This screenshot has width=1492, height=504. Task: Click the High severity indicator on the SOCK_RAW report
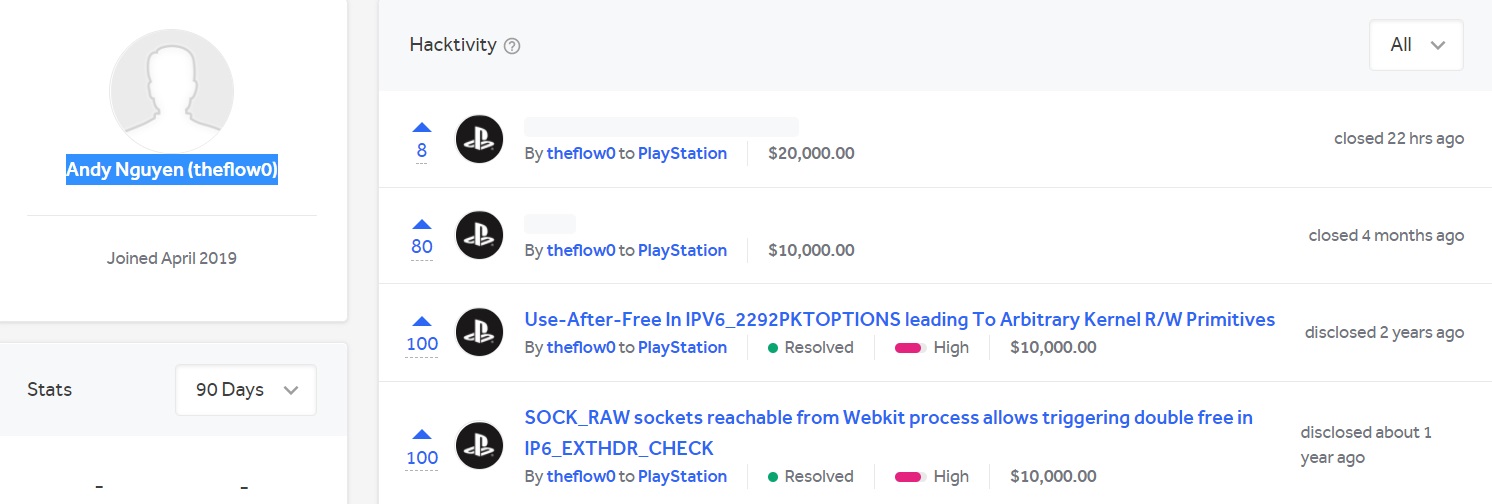coord(932,476)
